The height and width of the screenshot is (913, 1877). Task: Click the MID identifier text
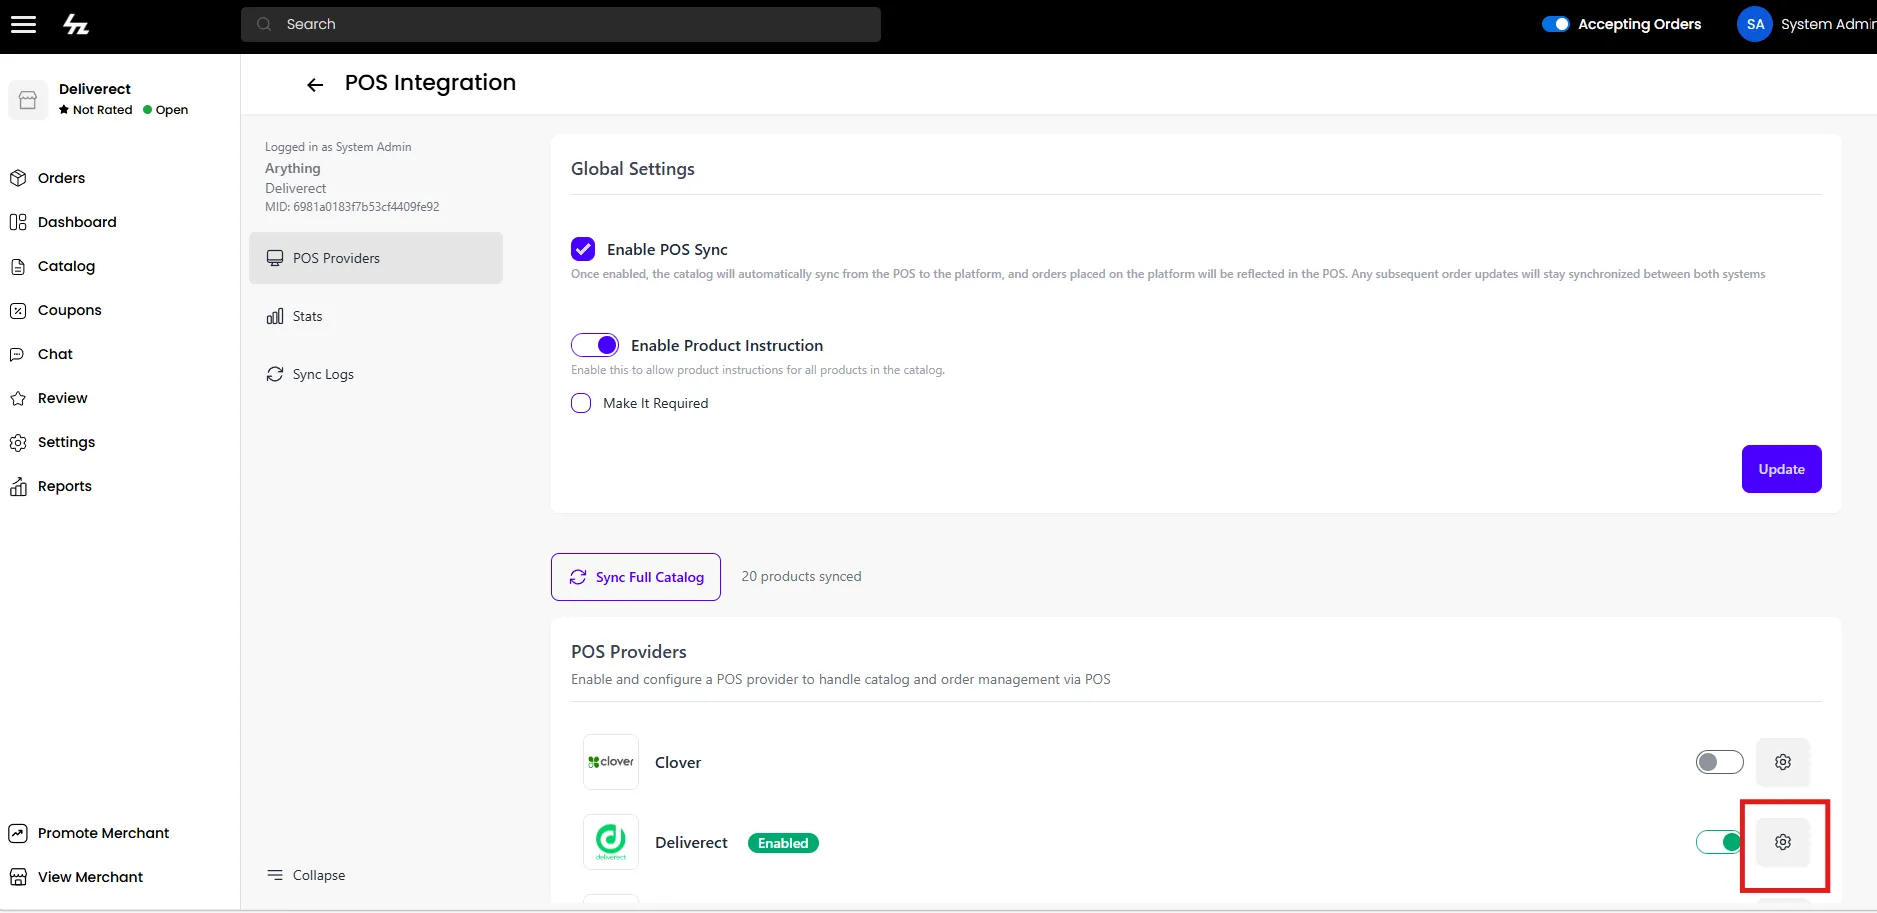352,207
